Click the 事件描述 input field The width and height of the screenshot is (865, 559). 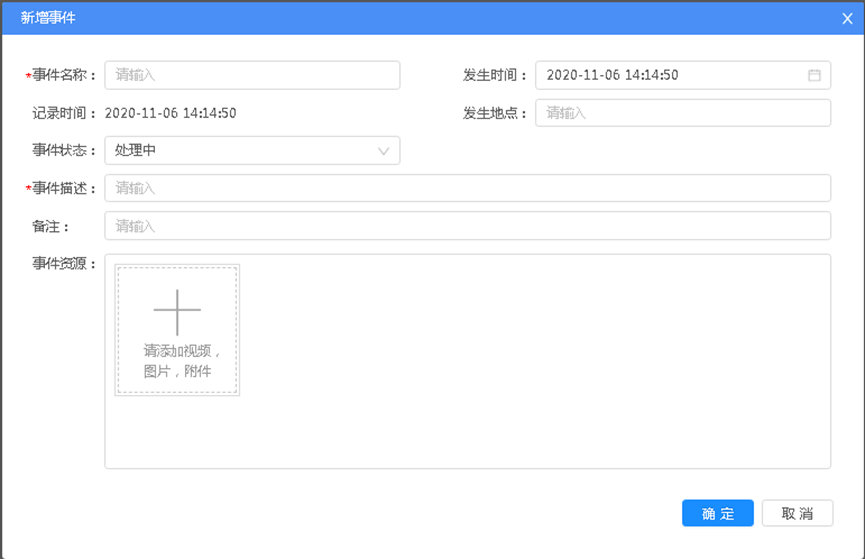click(x=468, y=188)
